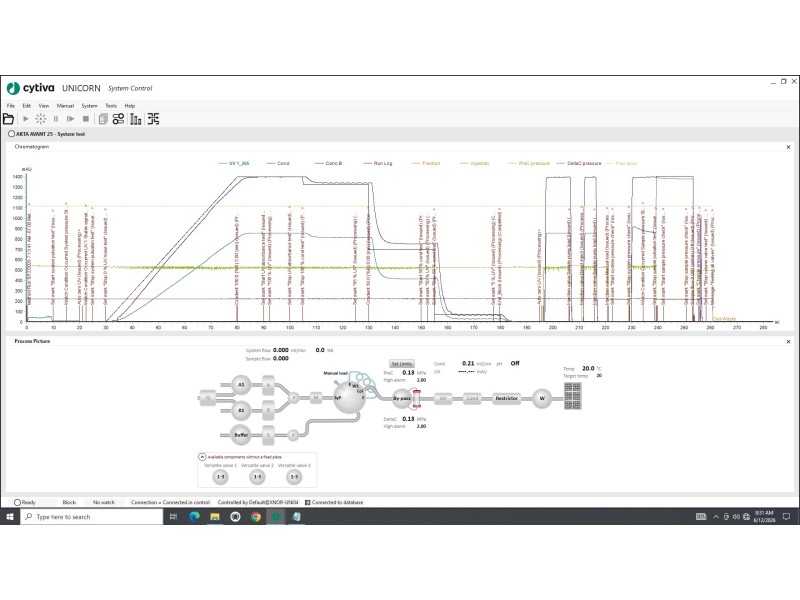Click the Hold spinner toolbar icon
This screenshot has width=800, height=600.
coord(41,119)
